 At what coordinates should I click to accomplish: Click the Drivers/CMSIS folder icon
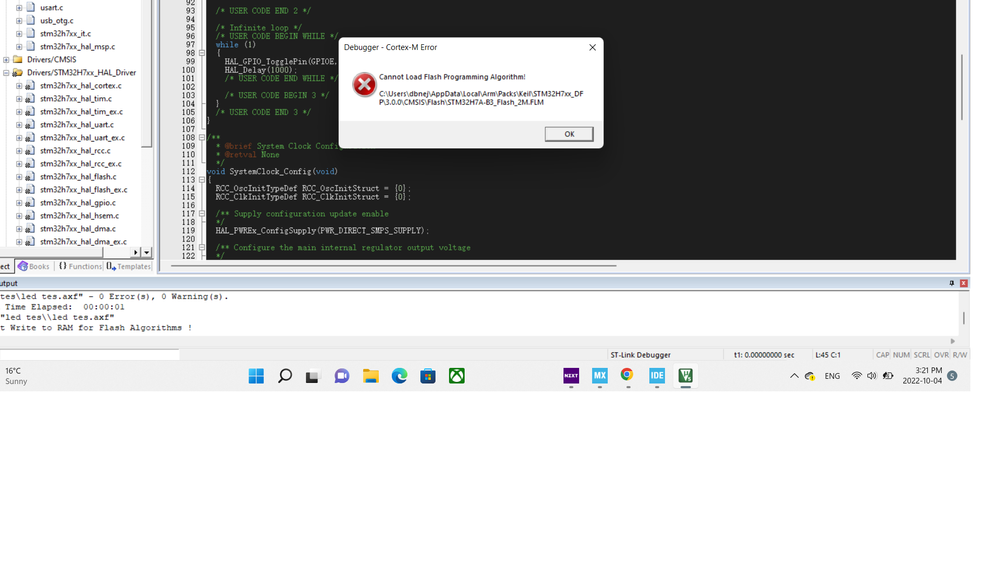coord(18,59)
